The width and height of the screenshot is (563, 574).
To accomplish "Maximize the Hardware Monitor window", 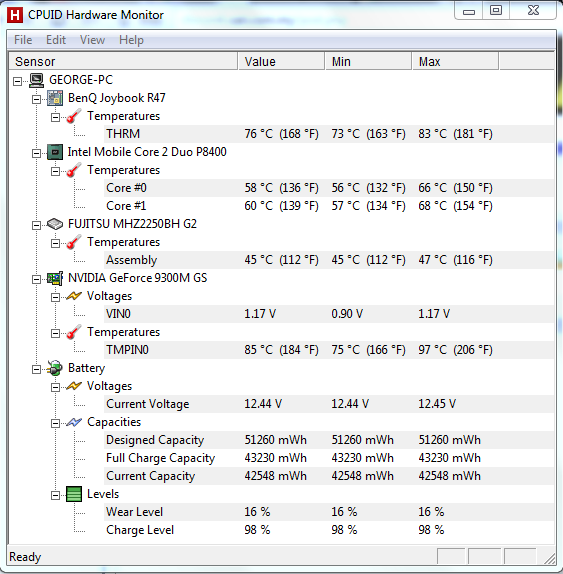I will point(496,10).
